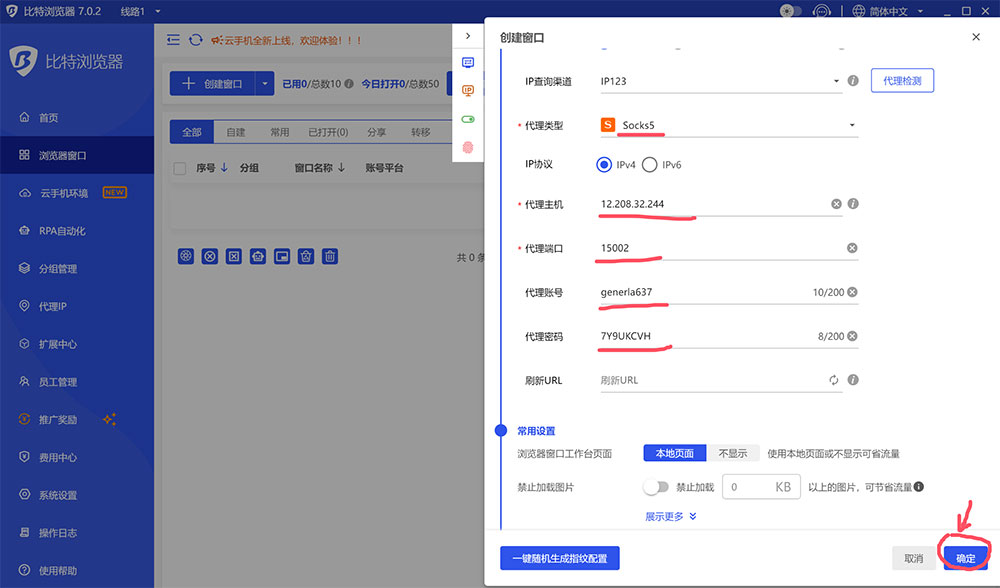Click the info icon beside 代理主机

coord(853,203)
